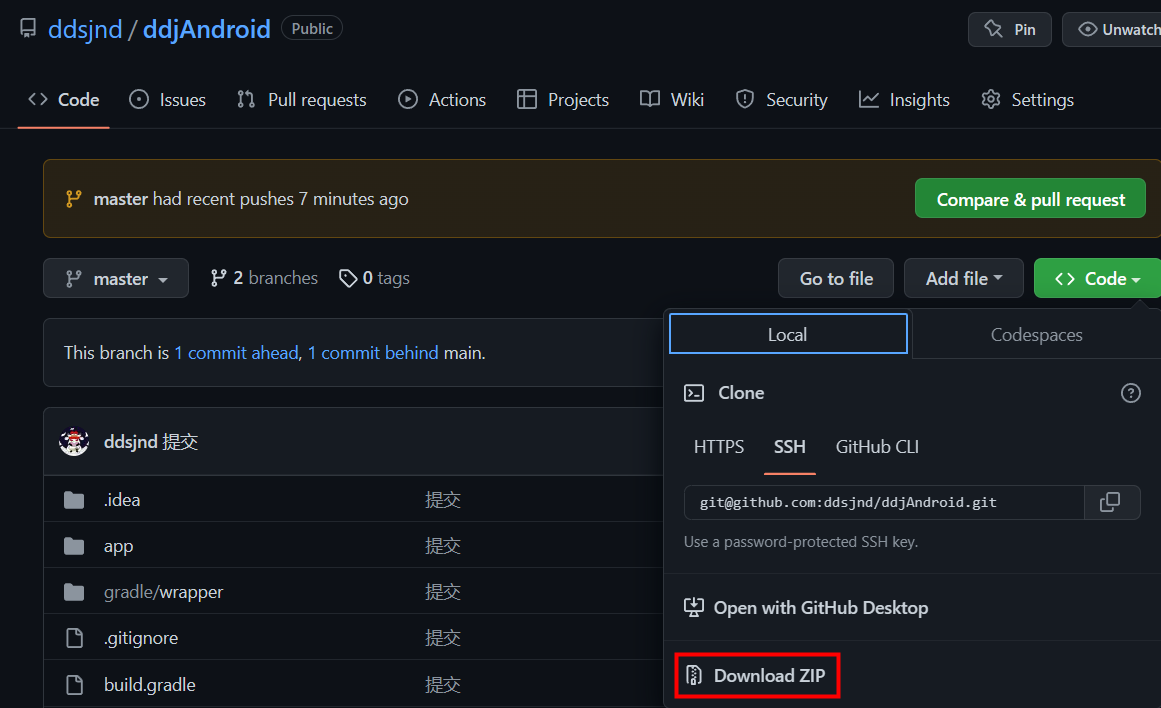Viewport: 1161px width, 708px height.
Task: Copy the clone URL with the copy icon
Action: [1111, 503]
